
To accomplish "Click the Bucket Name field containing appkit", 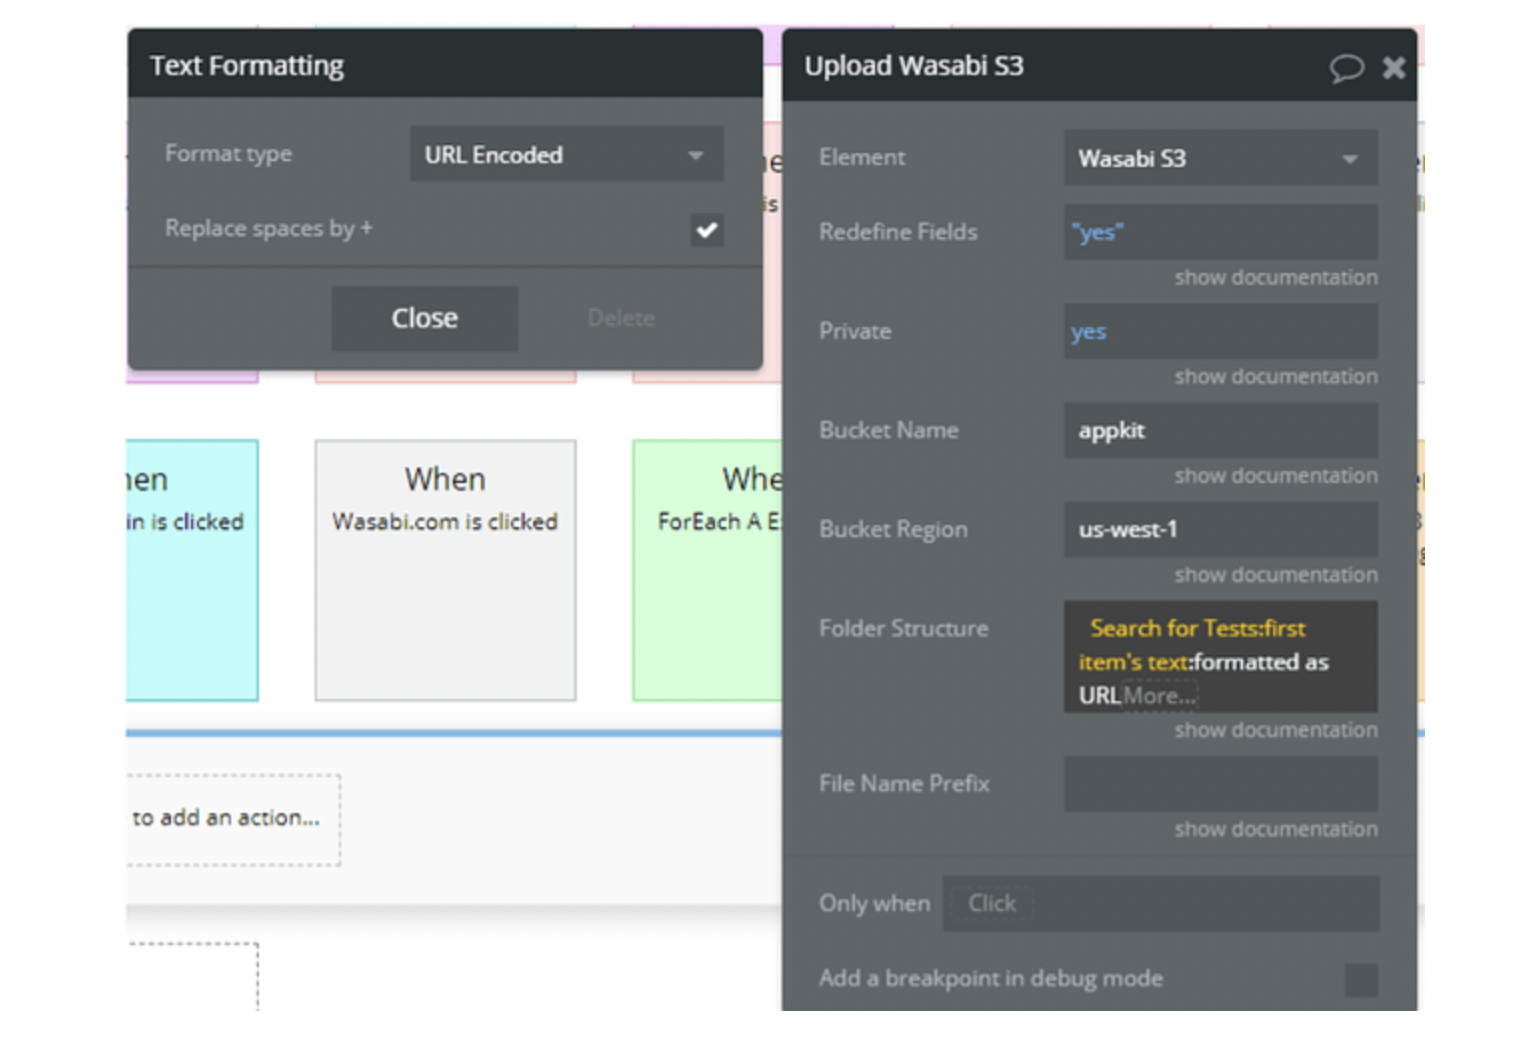I will click(x=1220, y=431).
